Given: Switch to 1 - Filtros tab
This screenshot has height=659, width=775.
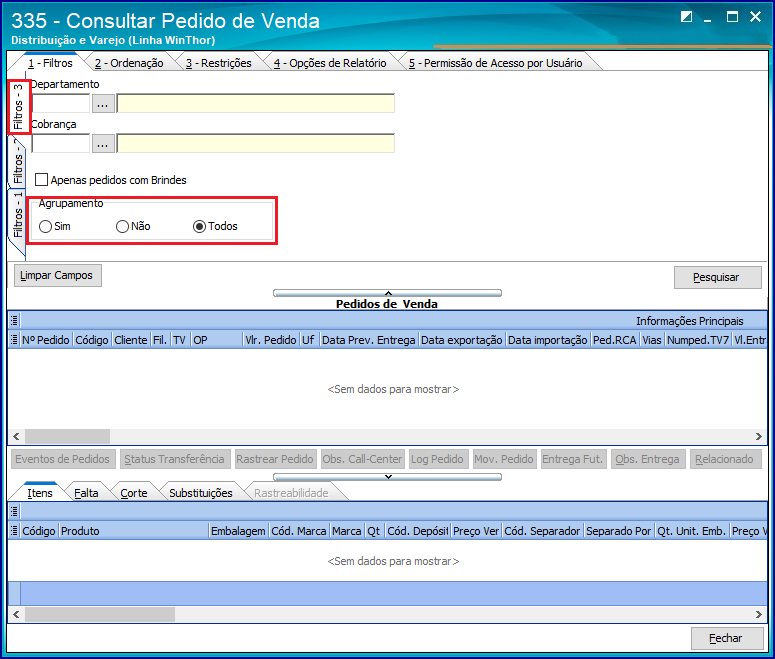Looking at the screenshot, I should pos(50,63).
